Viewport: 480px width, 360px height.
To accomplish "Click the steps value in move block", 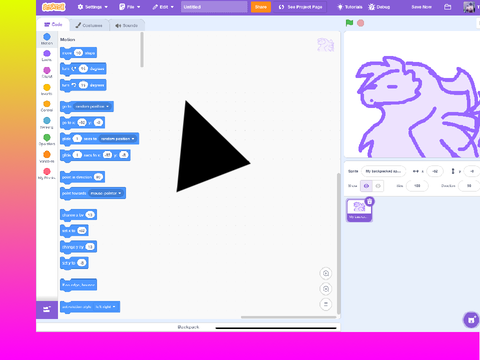I will 78,53.
